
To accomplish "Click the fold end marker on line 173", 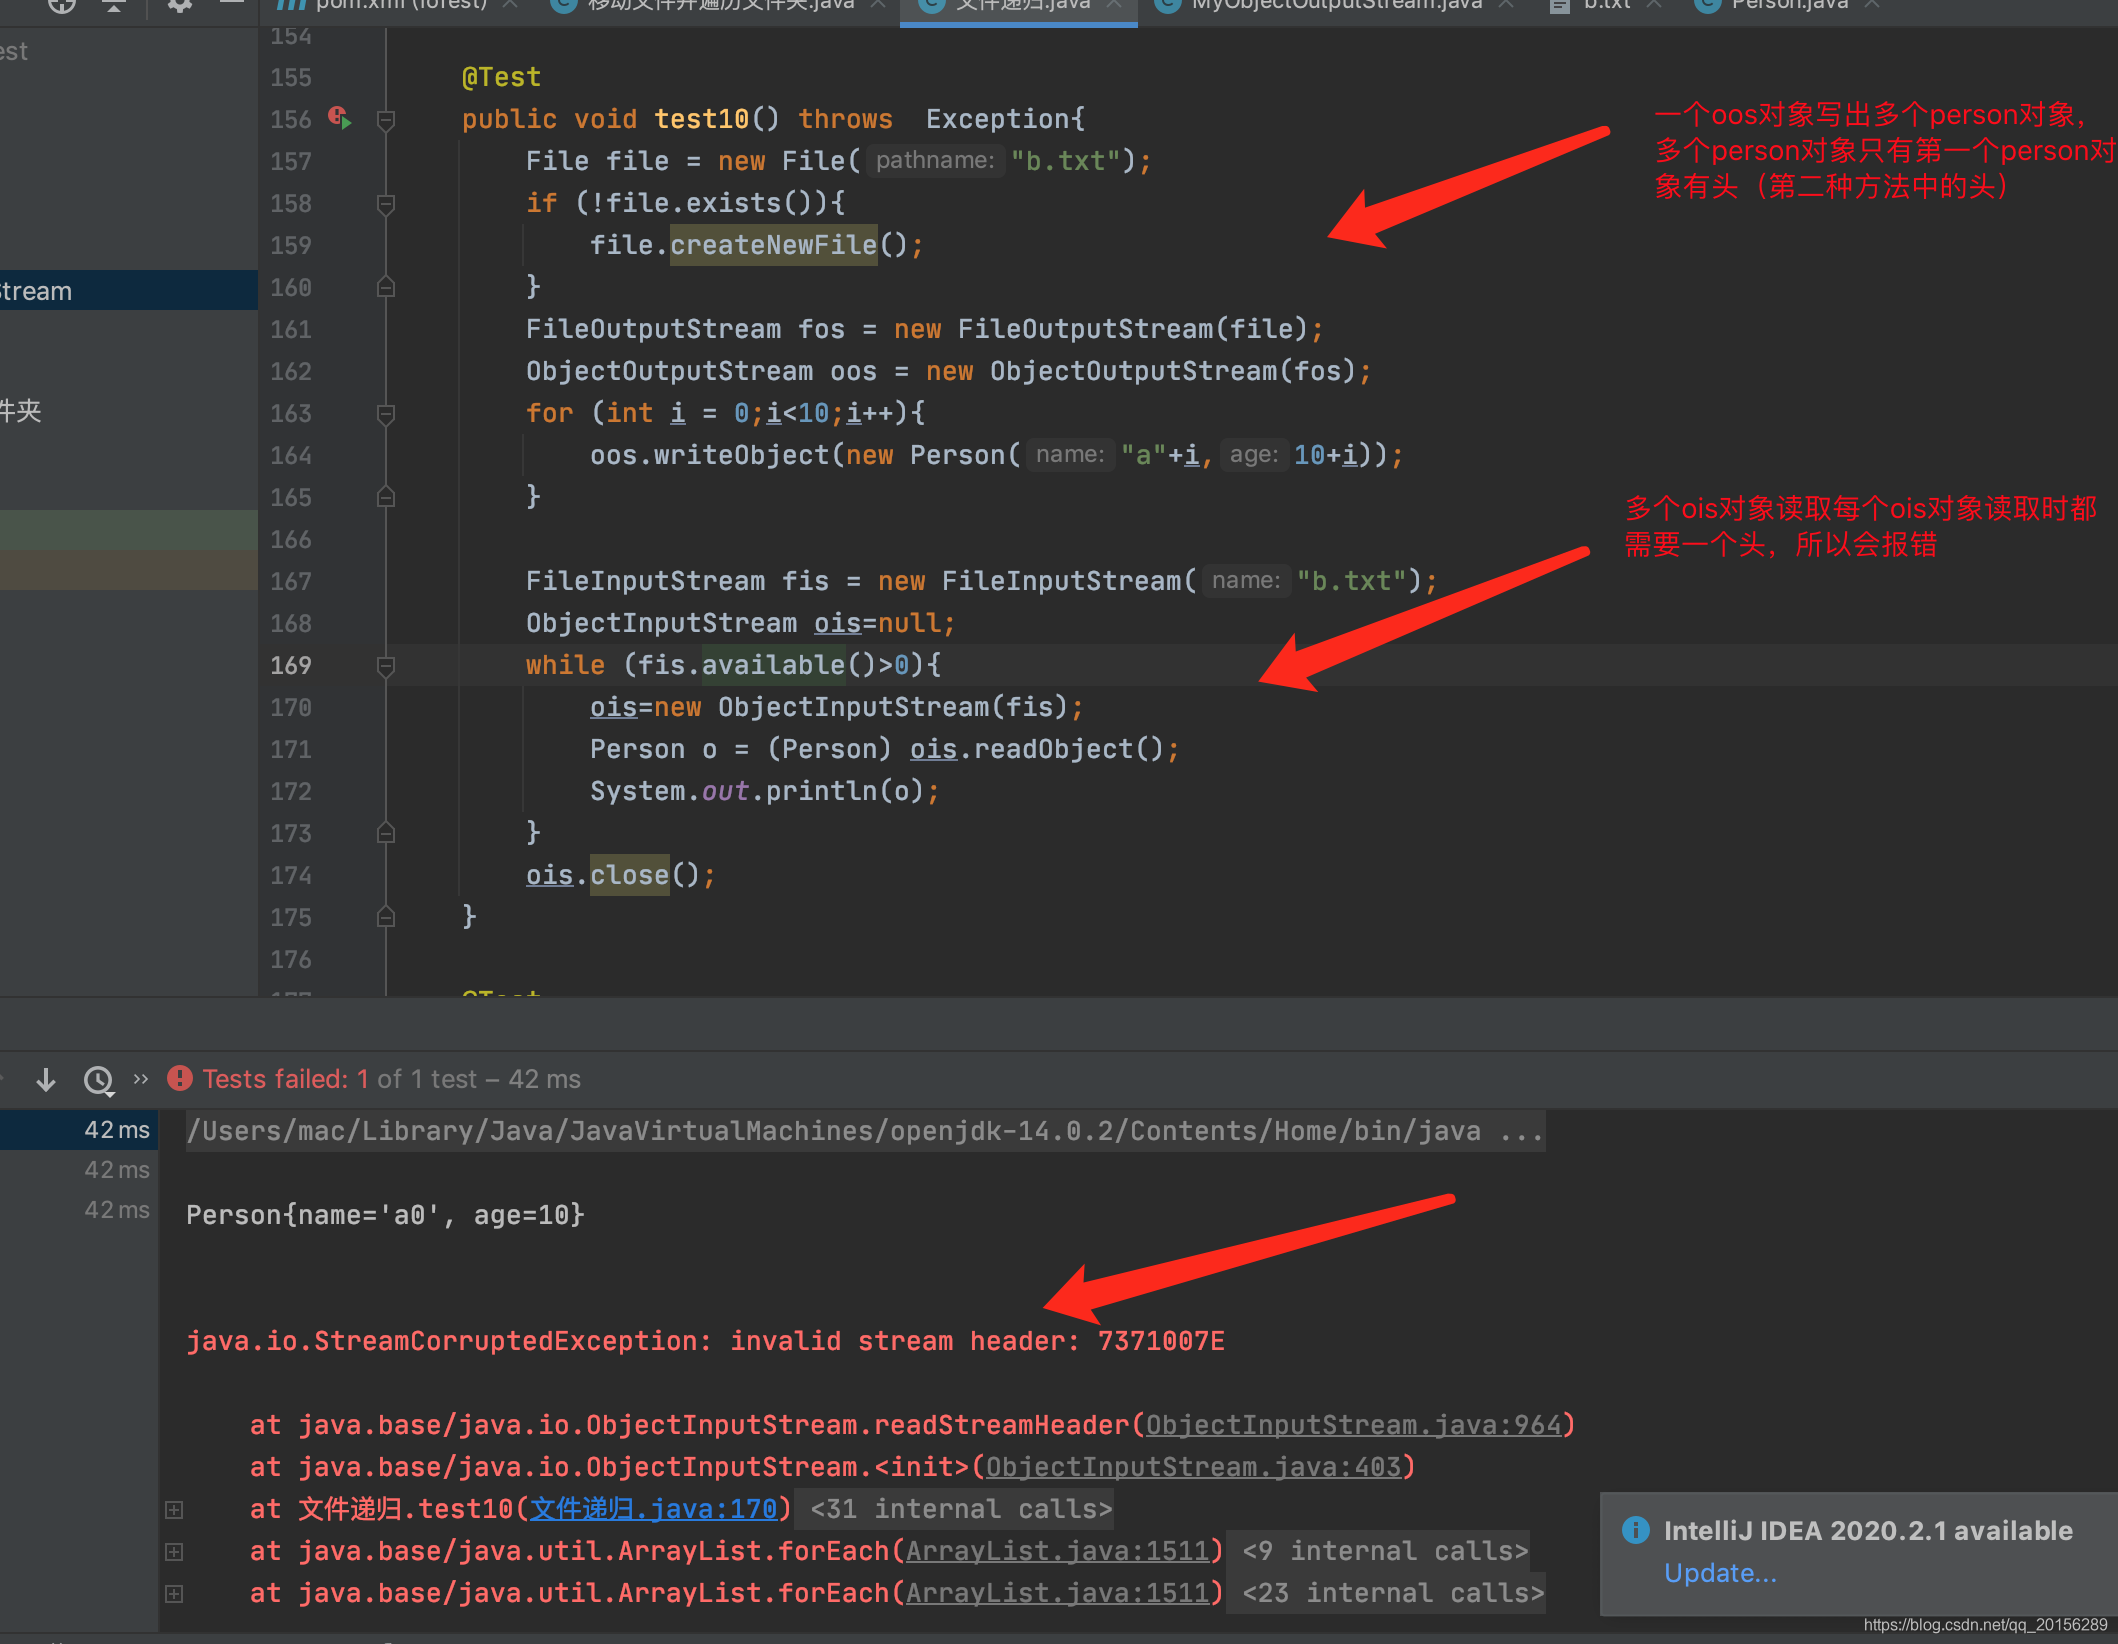I will [386, 833].
